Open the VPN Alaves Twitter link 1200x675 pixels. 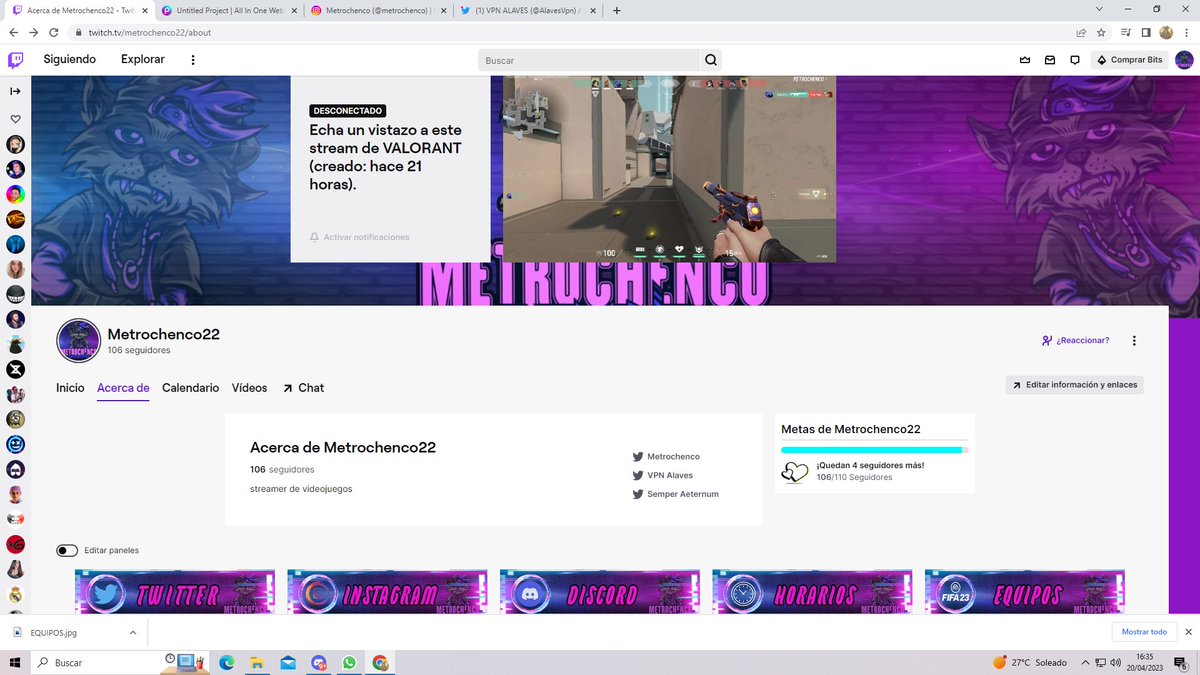tap(662, 476)
